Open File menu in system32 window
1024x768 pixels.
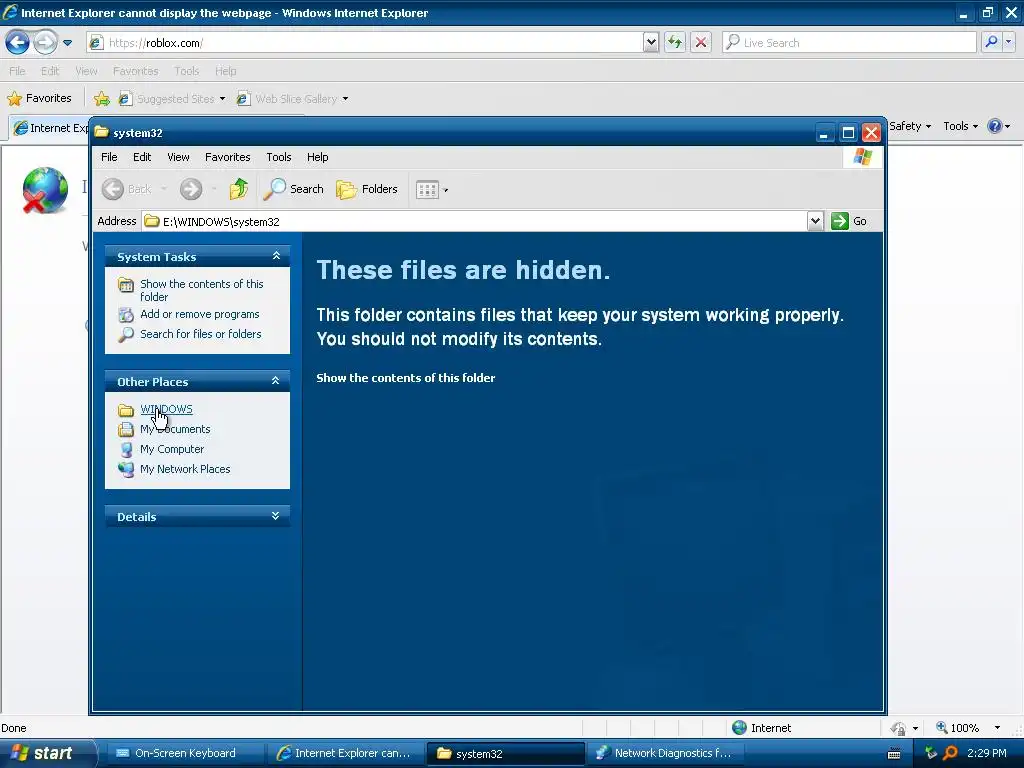click(109, 157)
